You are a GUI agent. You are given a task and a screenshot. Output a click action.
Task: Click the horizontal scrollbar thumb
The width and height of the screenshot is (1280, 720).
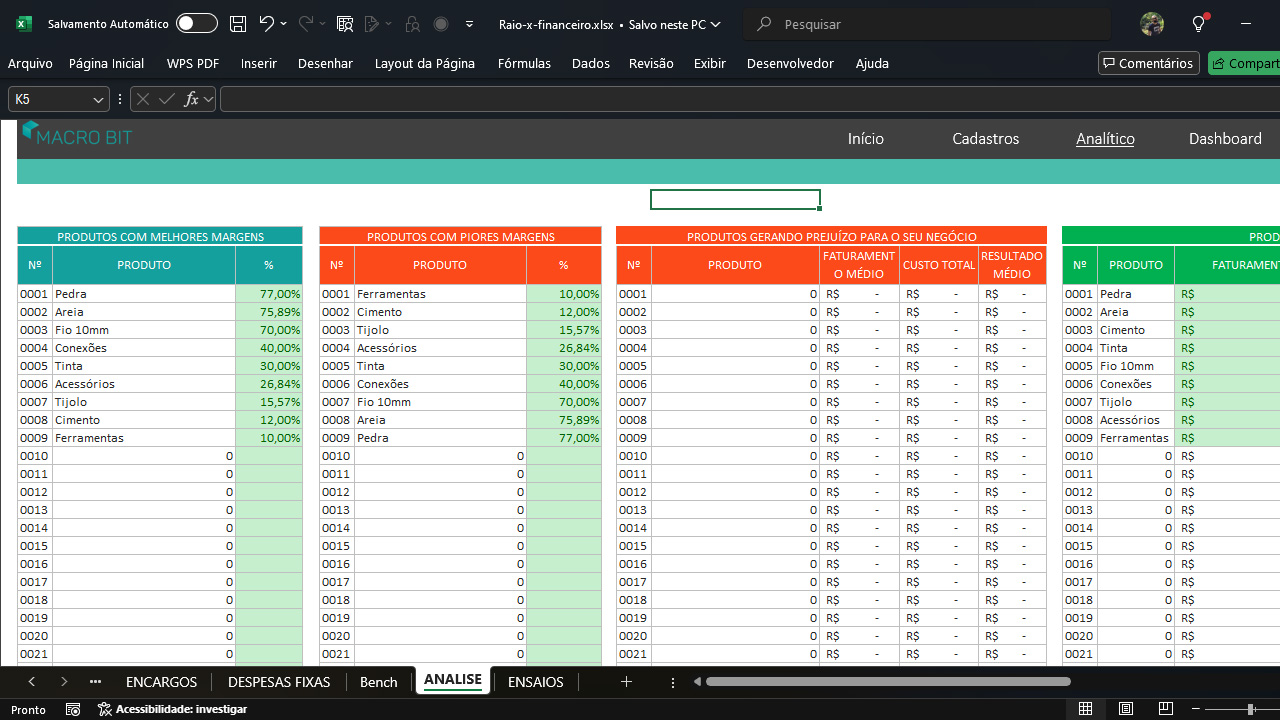(x=888, y=682)
